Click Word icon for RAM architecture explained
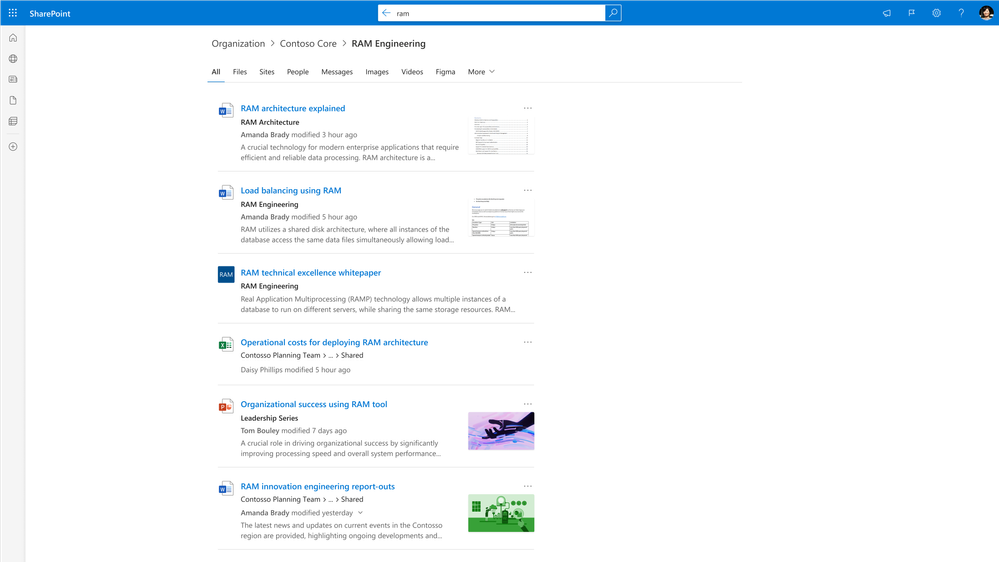Image resolution: width=999 pixels, height=562 pixels. (x=226, y=110)
